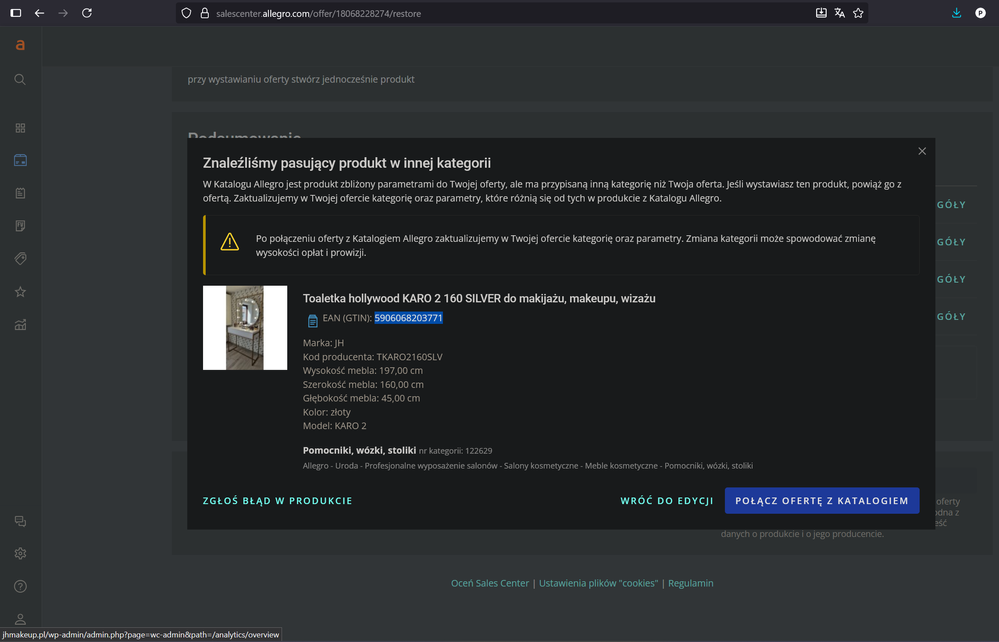Open the Regulamin footer link
This screenshot has height=642, width=999.
pyautogui.click(x=690, y=582)
